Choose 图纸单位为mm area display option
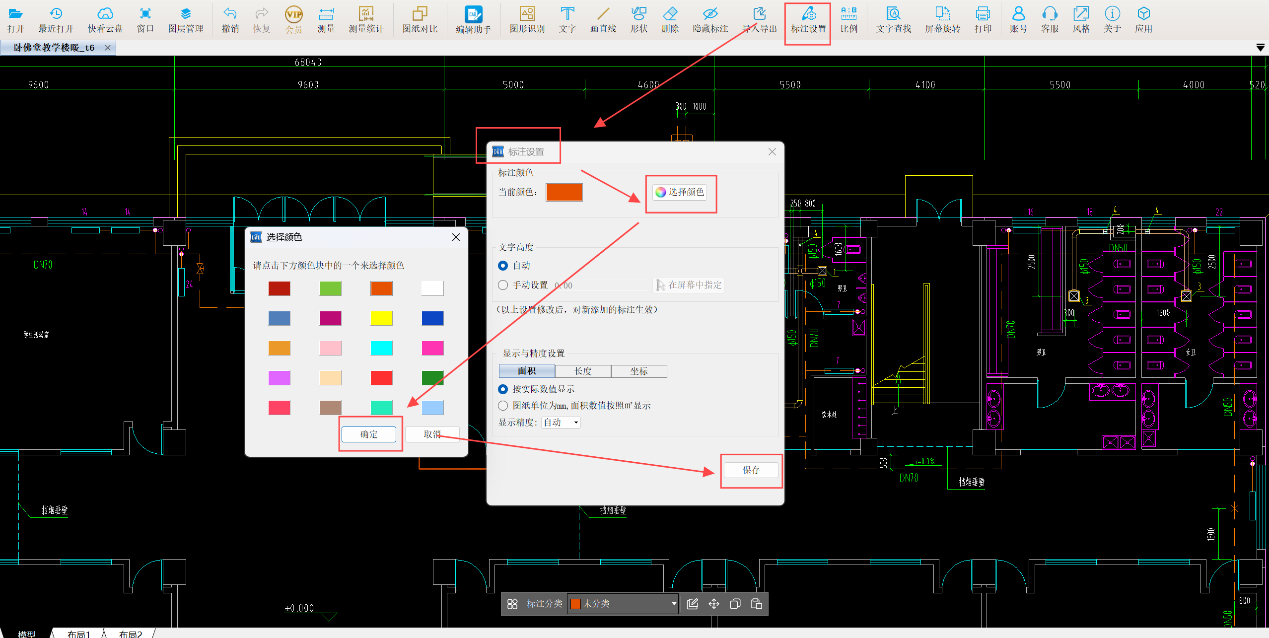Image resolution: width=1269 pixels, height=638 pixels. click(504, 406)
